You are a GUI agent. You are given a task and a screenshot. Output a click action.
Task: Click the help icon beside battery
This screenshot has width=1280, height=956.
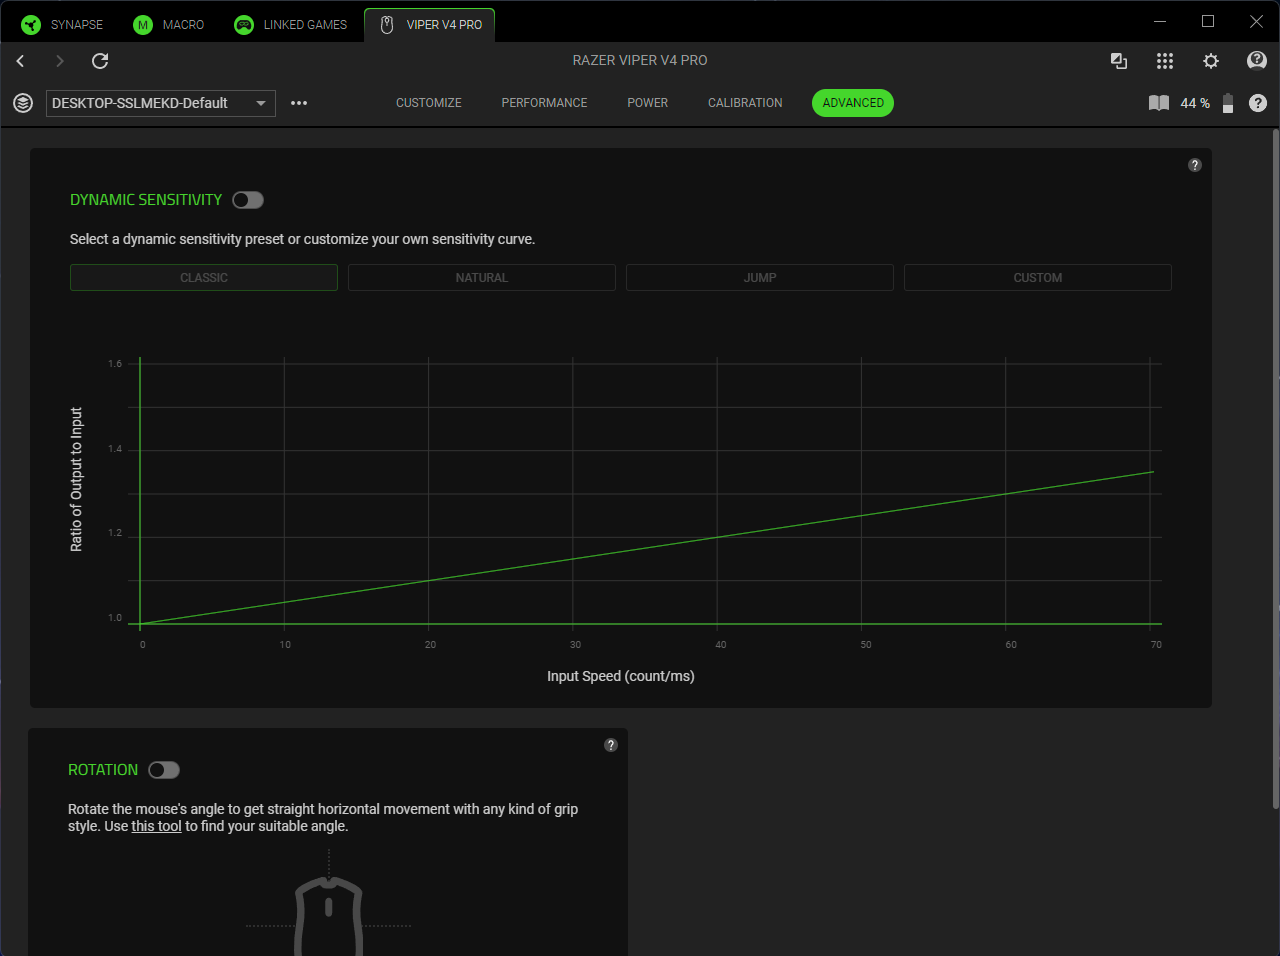point(1258,103)
